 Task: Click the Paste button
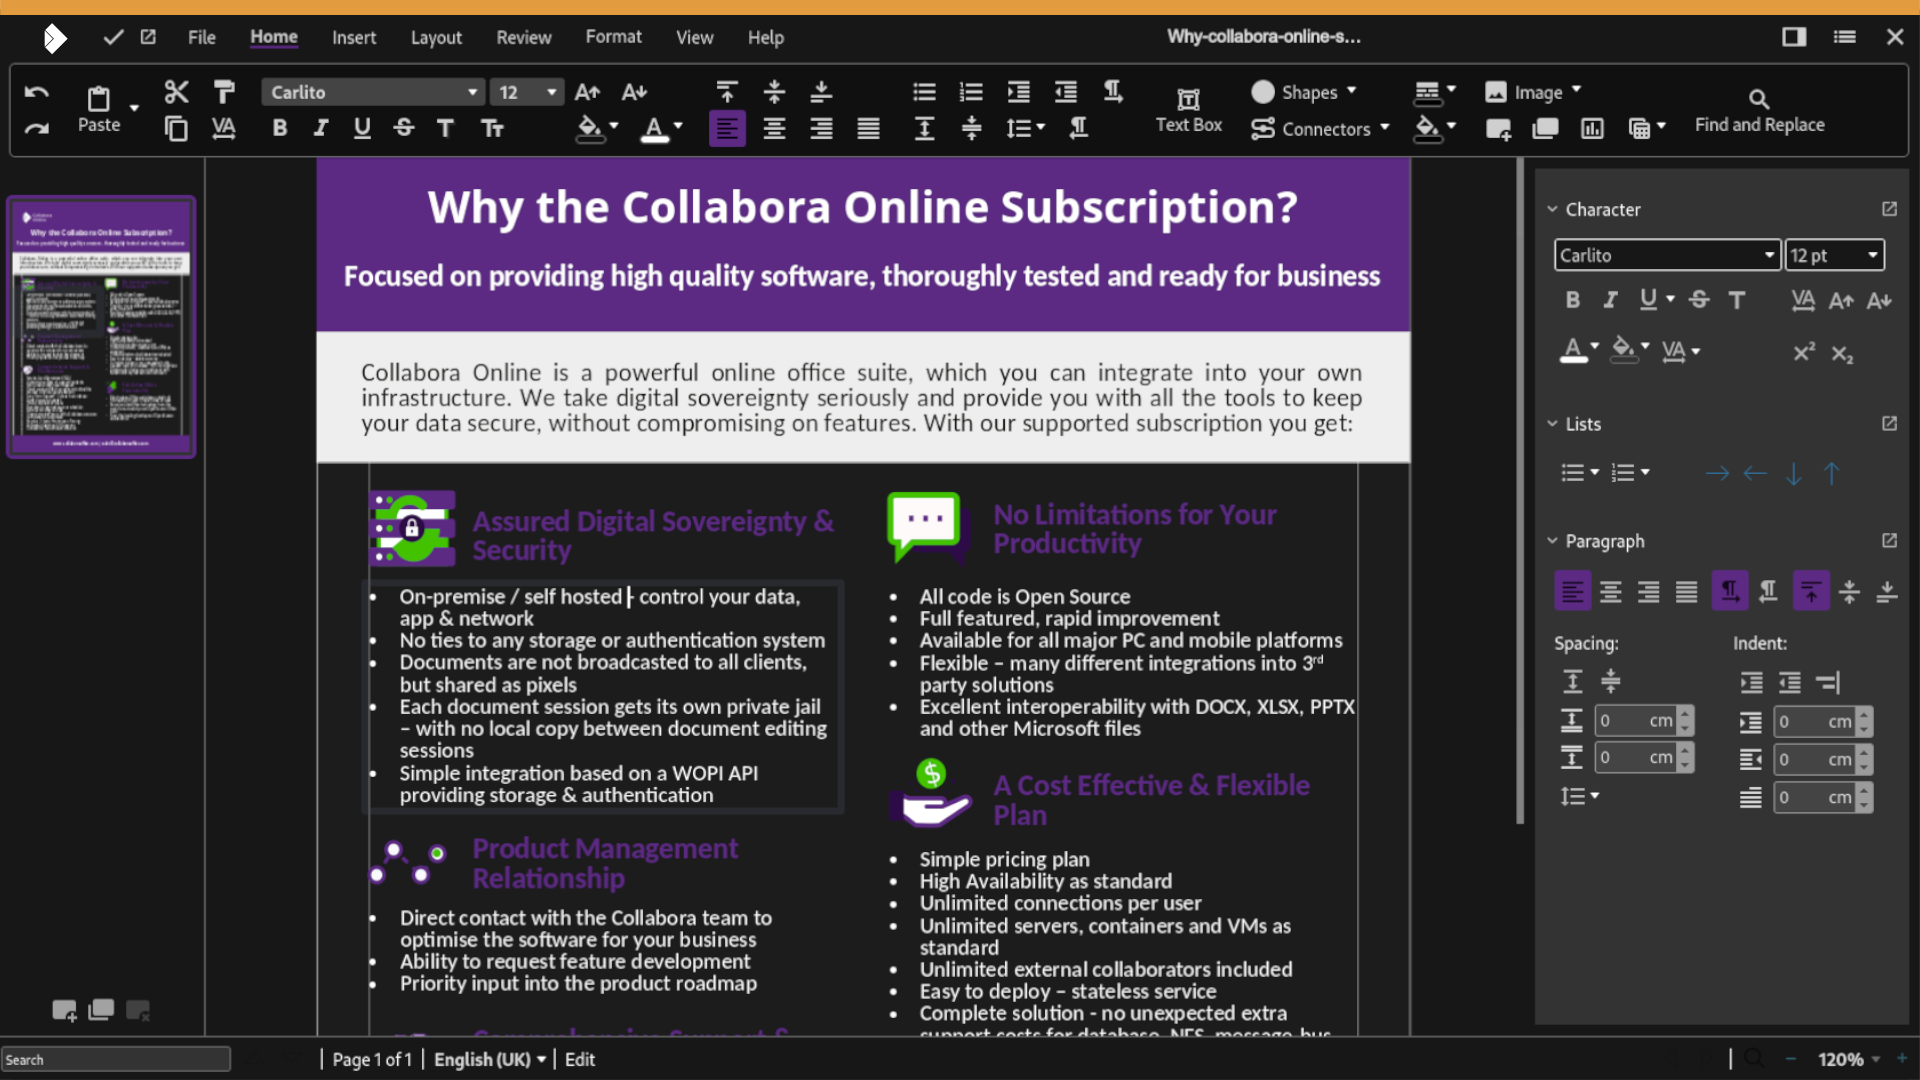pyautogui.click(x=99, y=110)
